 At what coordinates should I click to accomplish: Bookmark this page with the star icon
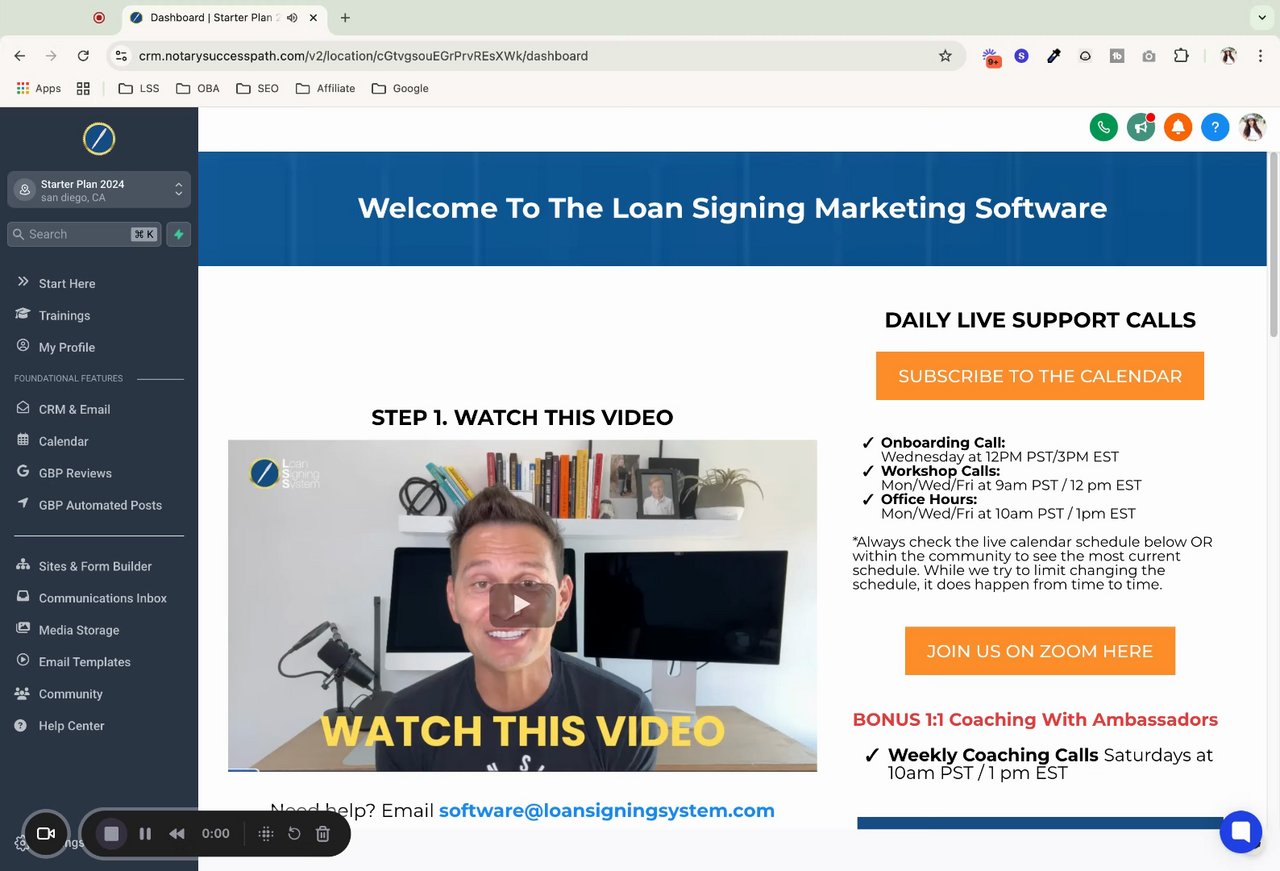[x=945, y=56]
